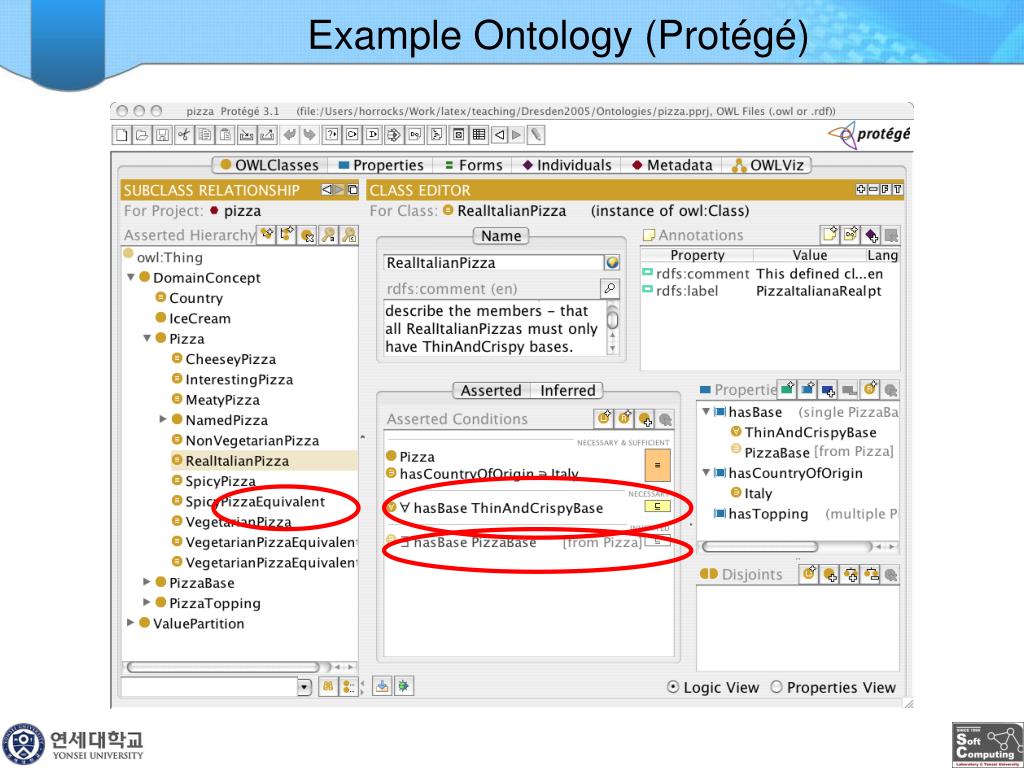Image resolution: width=1024 pixels, height=768 pixels.
Task: Open the search combo box dropdown arrow
Action: click(x=304, y=687)
